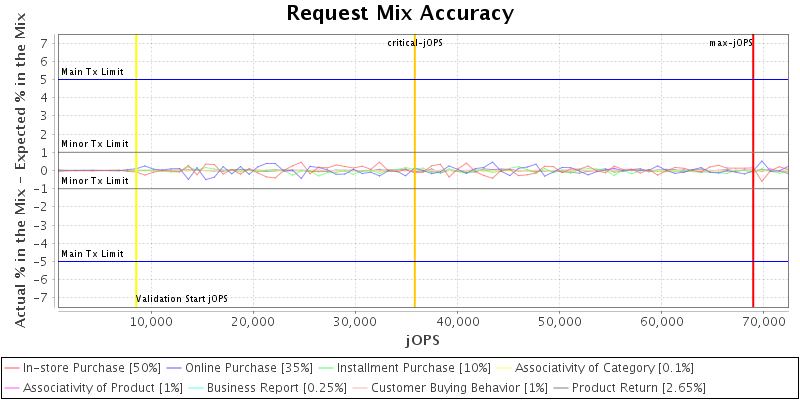Click the Request Mix Accuracy chart title
The width and height of the screenshot is (800, 400).
pyautogui.click(x=400, y=13)
